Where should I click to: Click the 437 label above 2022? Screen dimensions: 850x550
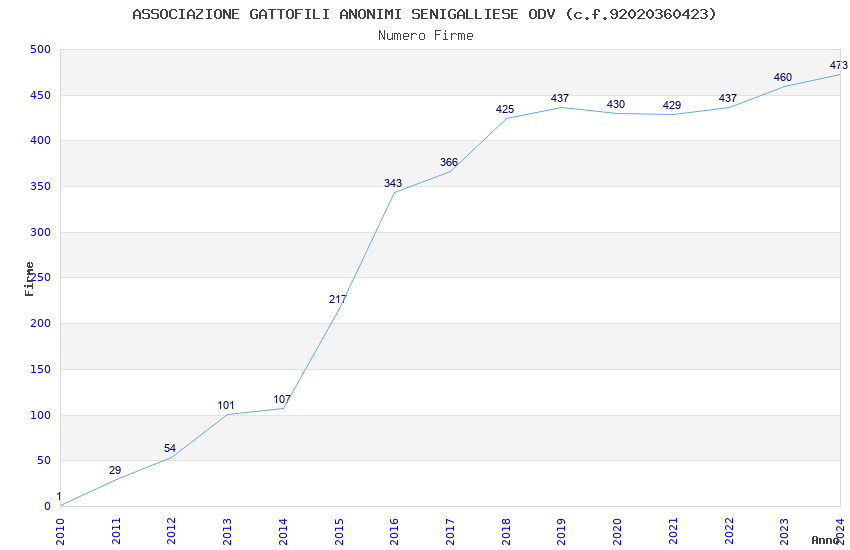coord(727,99)
